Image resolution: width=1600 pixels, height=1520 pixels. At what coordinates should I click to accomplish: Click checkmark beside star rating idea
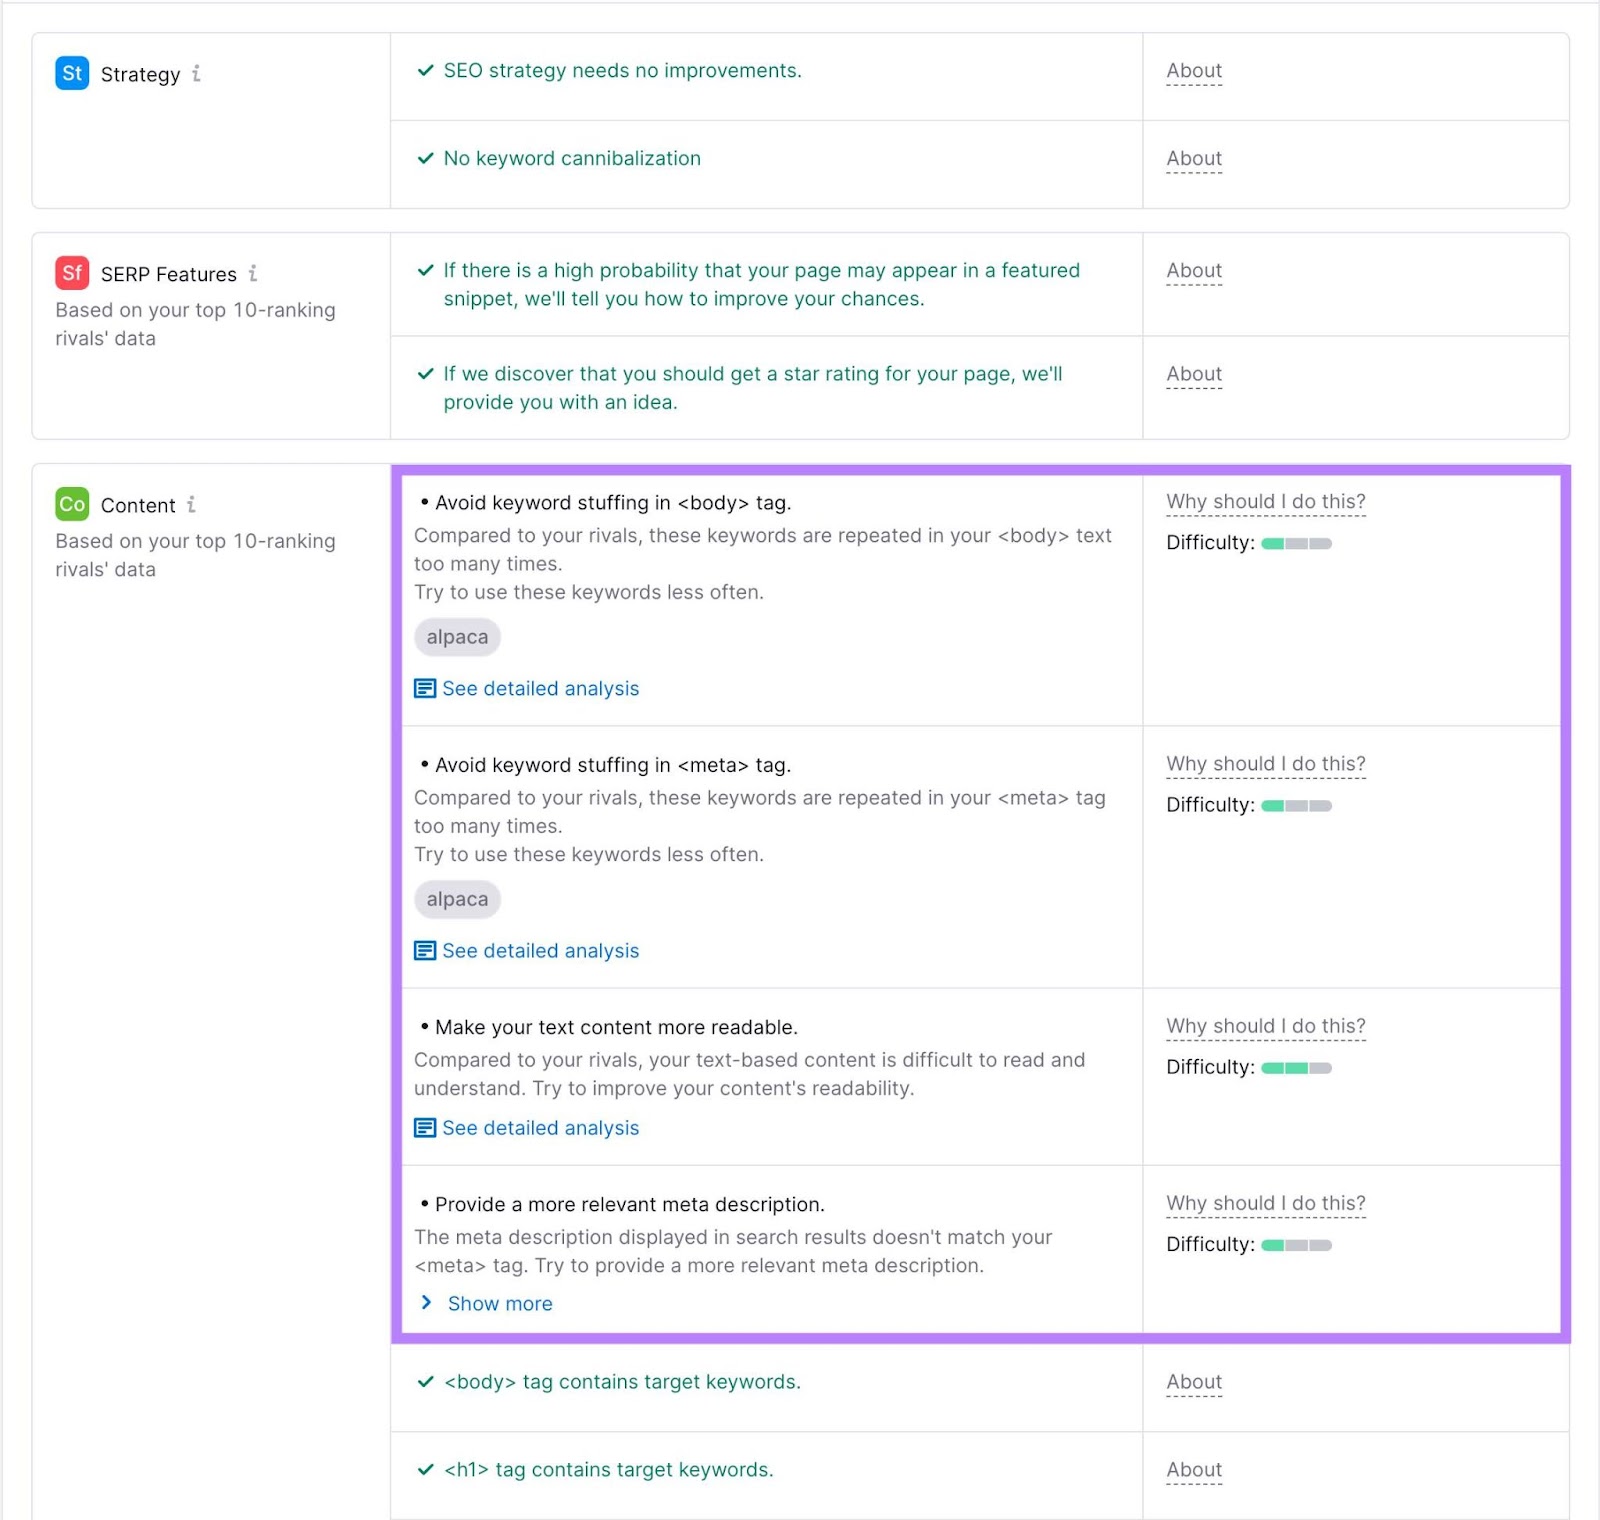tap(425, 373)
